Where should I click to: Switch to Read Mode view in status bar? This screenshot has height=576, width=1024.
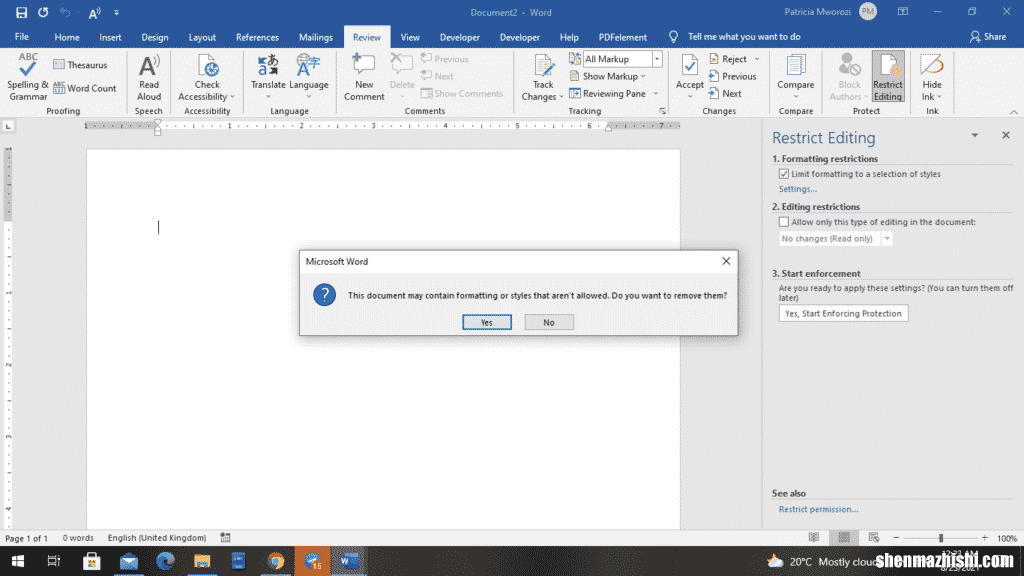814,537
